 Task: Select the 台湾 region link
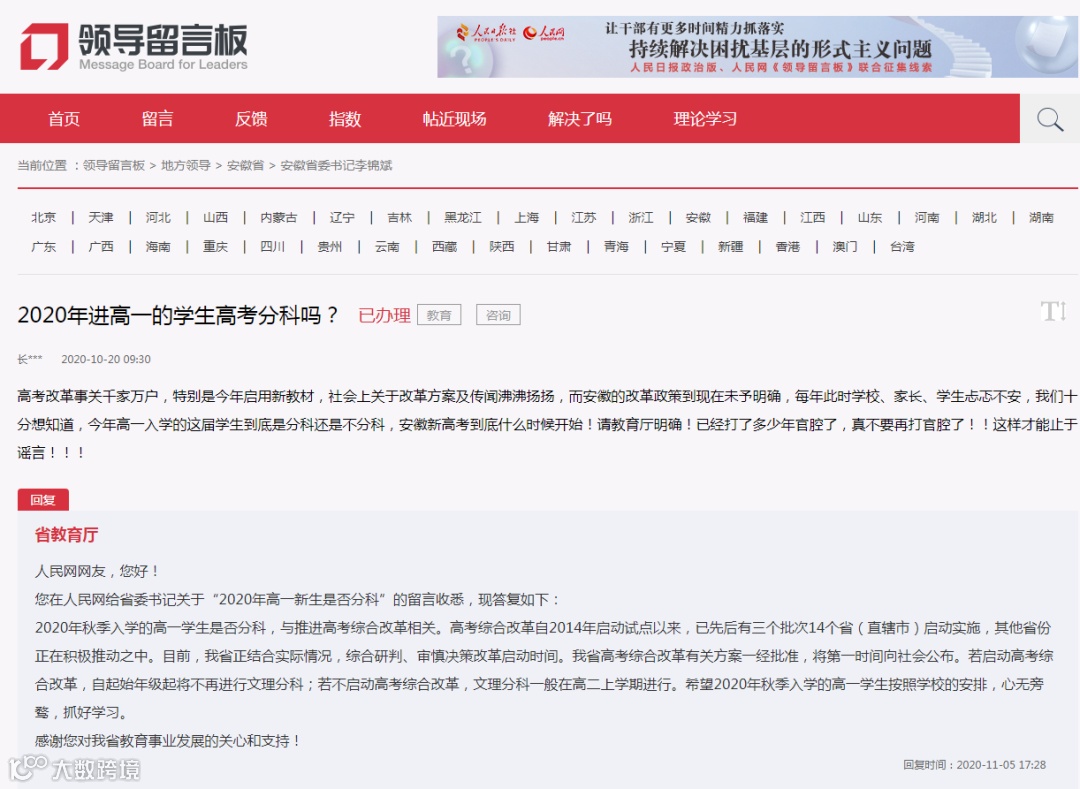coord(902,246)
